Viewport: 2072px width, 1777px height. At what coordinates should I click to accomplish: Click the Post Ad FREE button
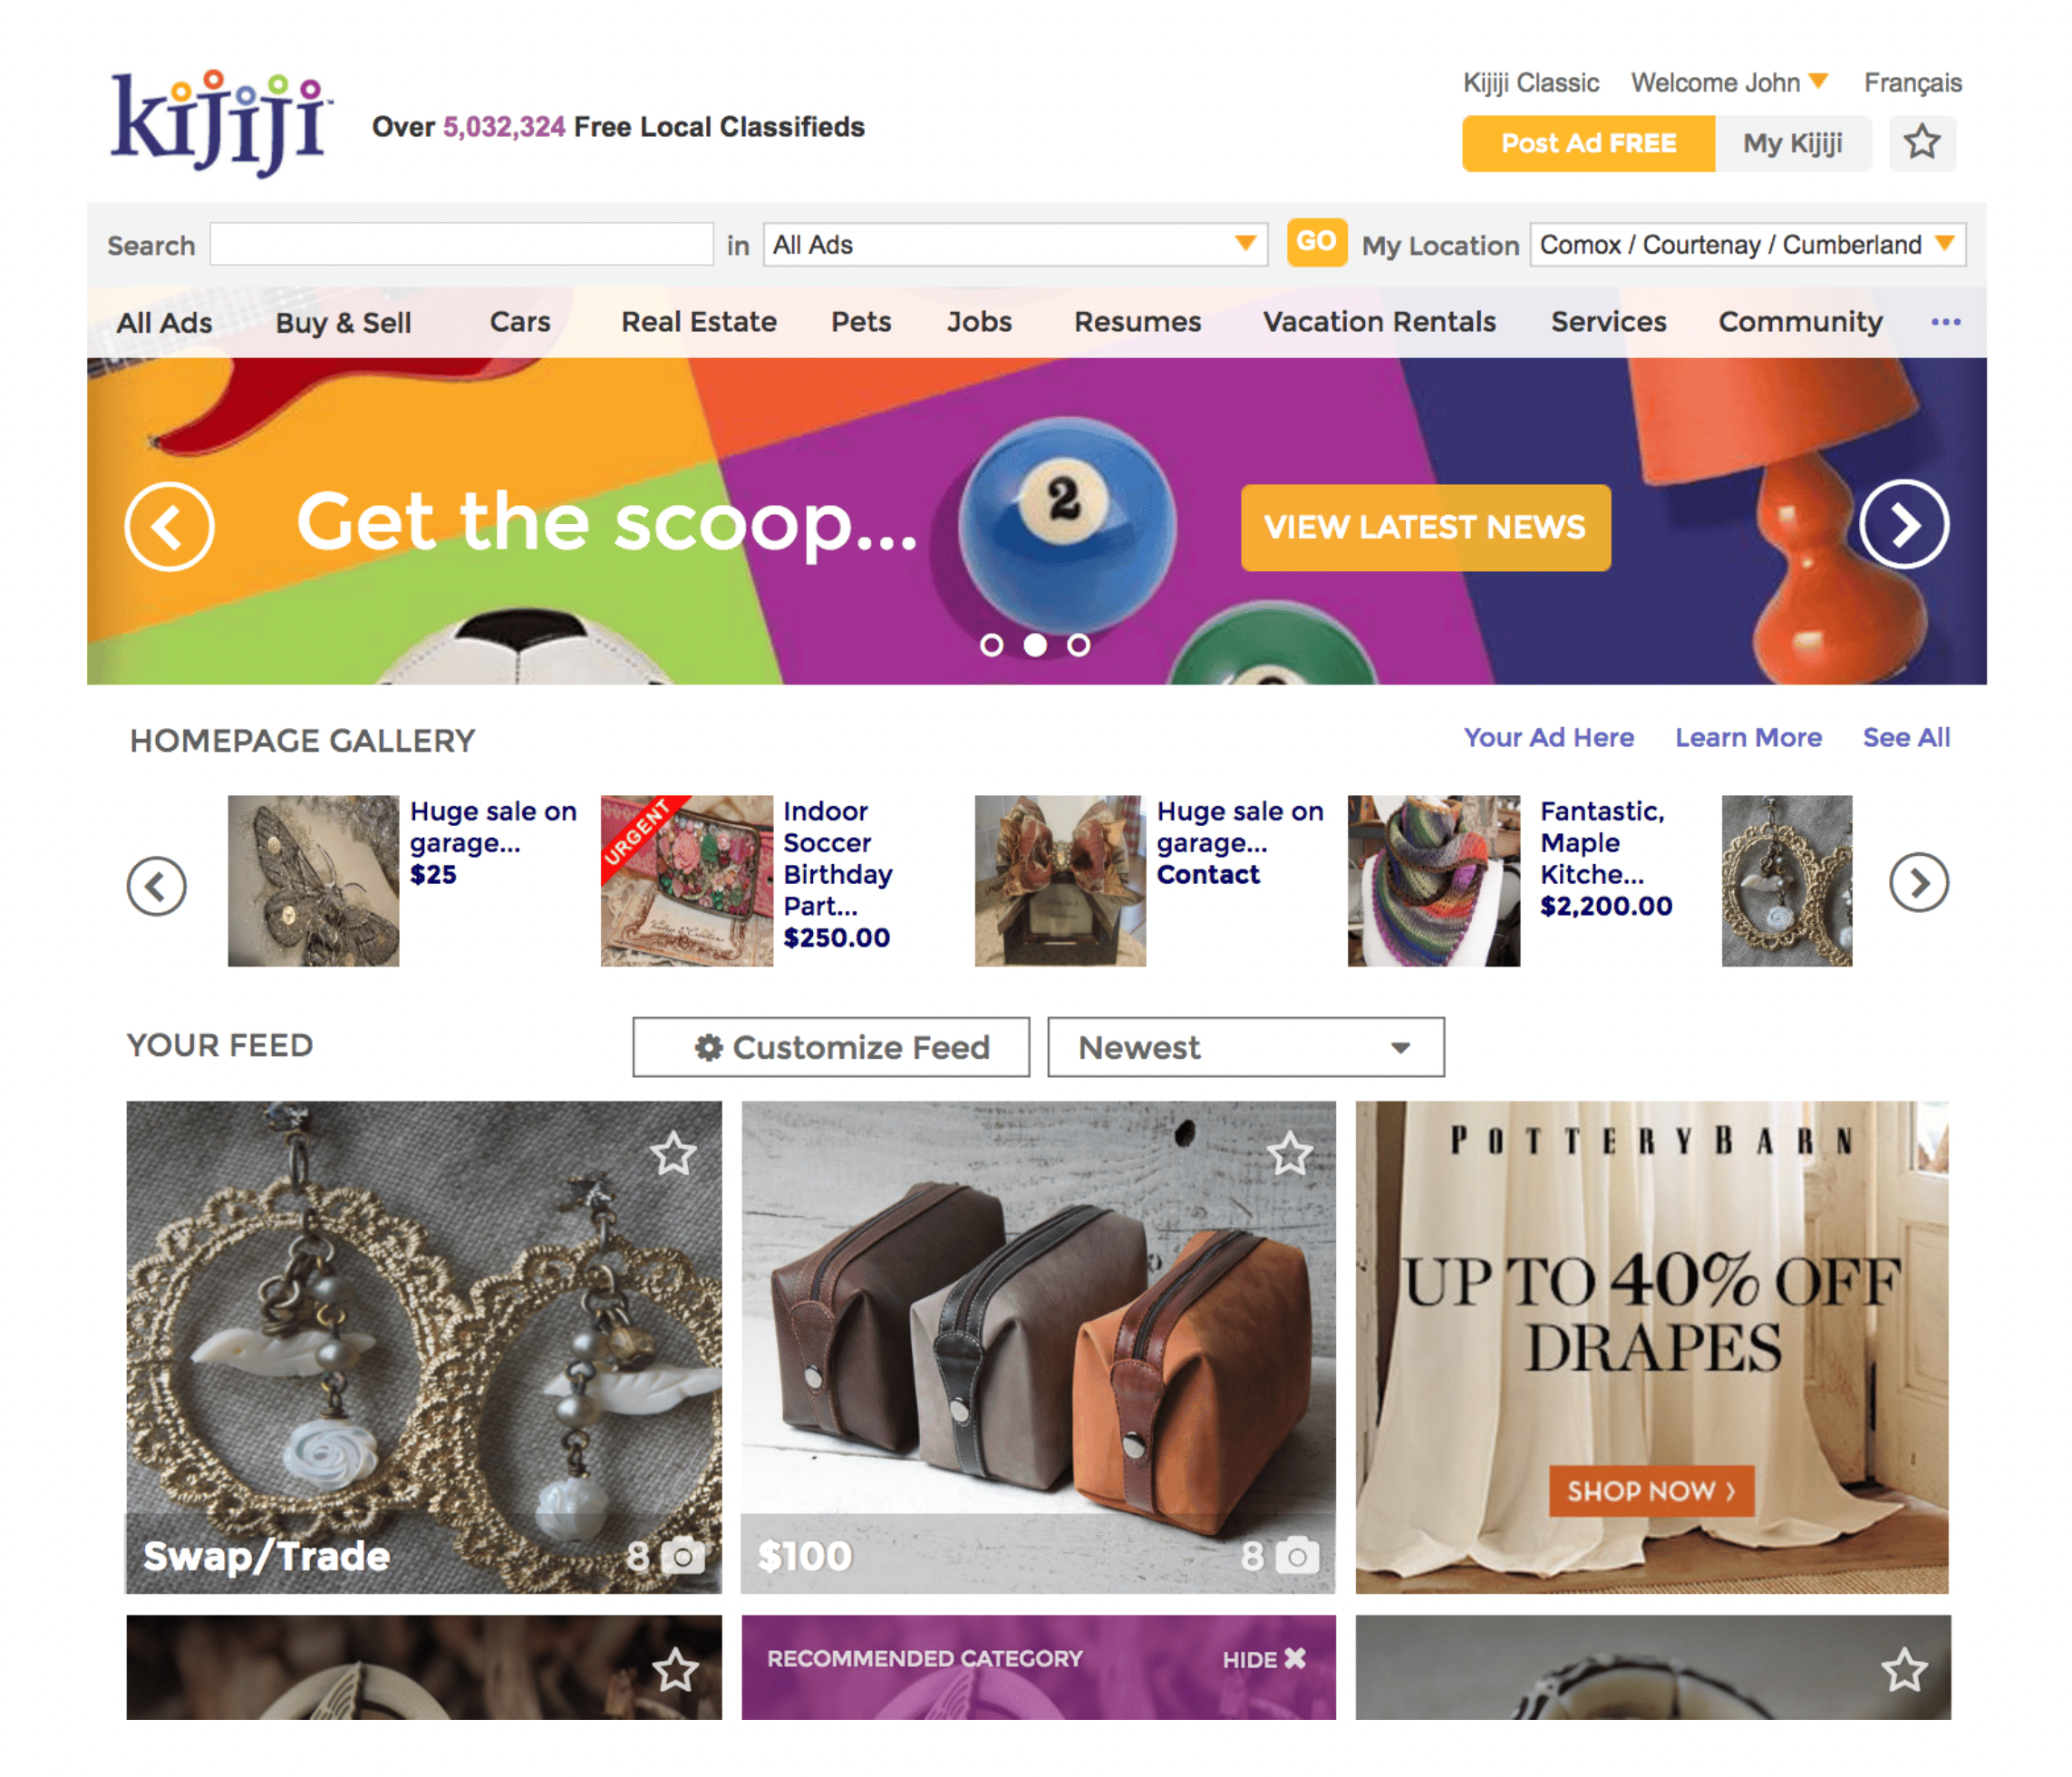click(1588, 143)
